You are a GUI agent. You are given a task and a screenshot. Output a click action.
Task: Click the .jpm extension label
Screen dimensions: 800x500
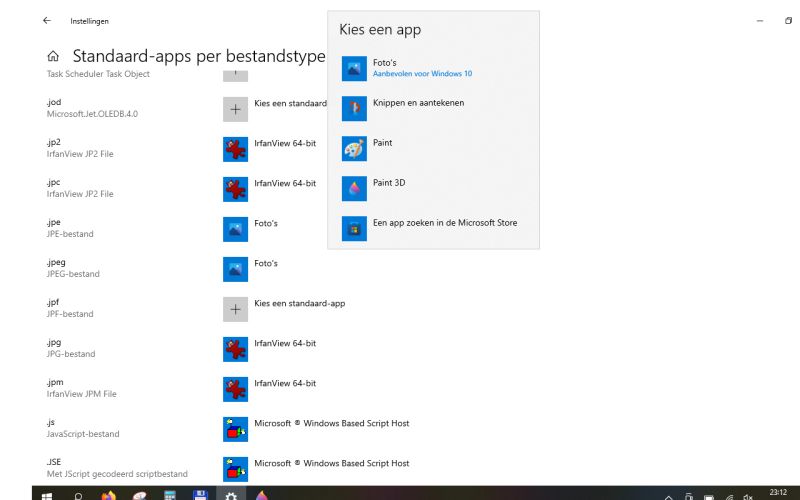55,382
